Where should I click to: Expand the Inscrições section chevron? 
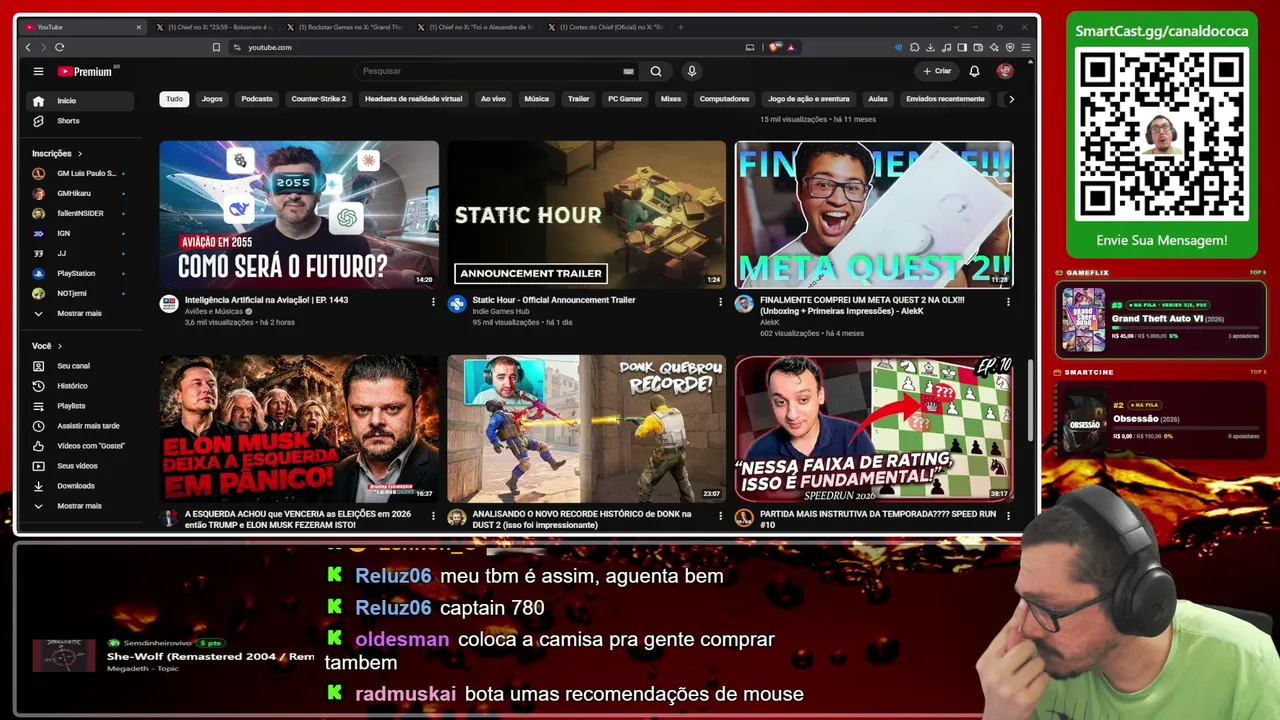point(80,154)
